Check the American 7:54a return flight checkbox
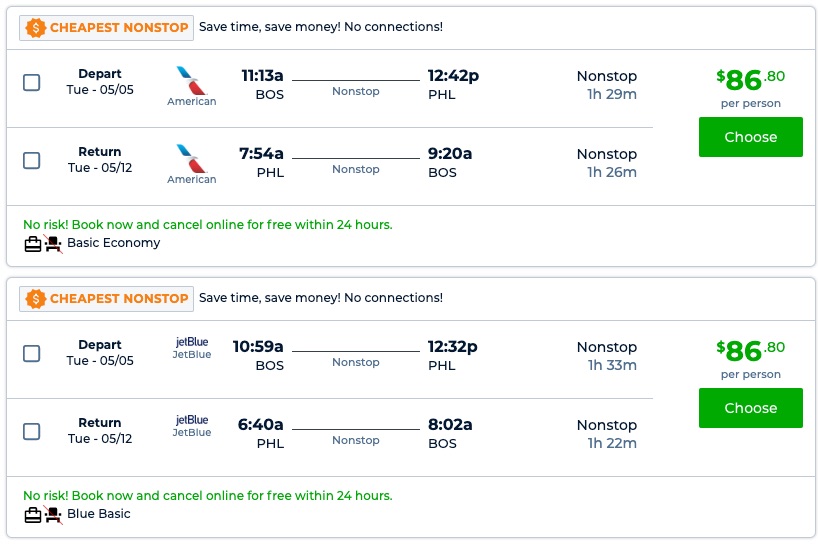Viewport: 818px width, 544px height. 32,160
